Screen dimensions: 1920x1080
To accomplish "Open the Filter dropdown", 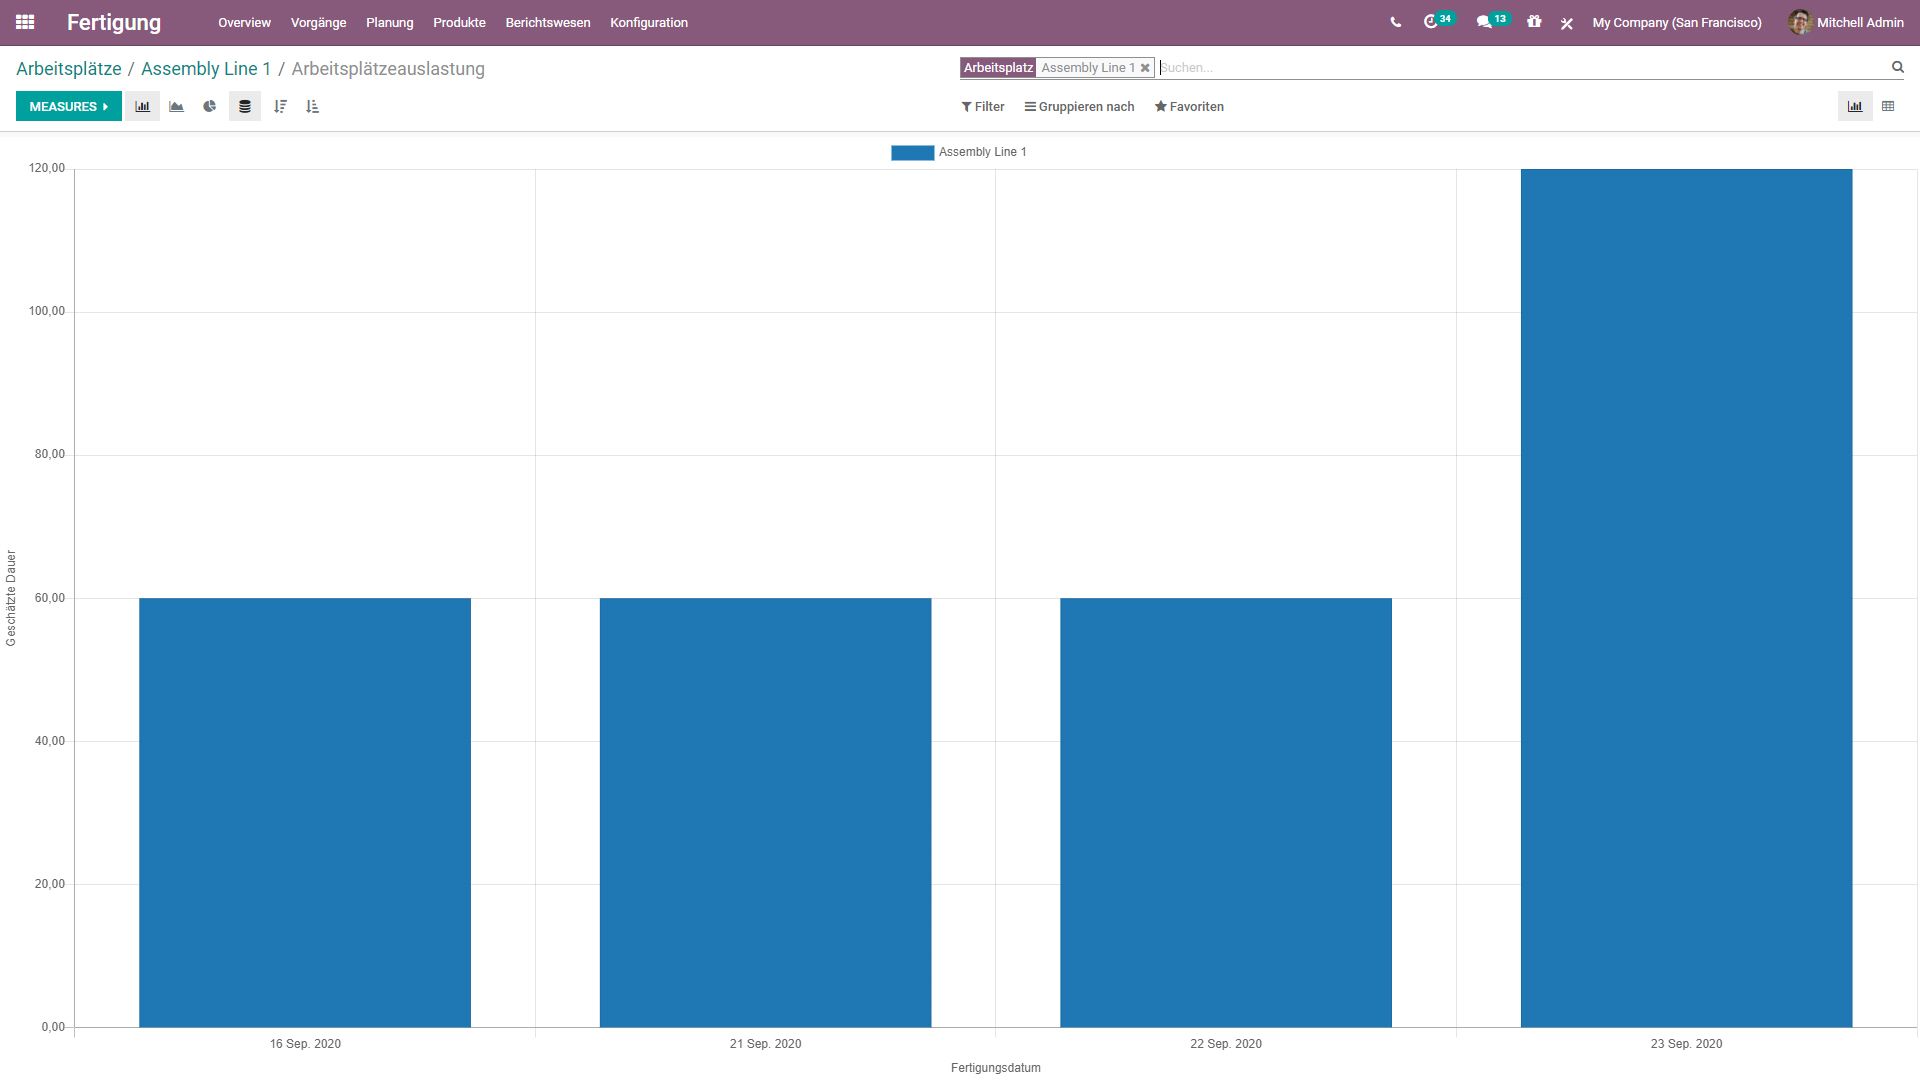I will pos(983,106).
